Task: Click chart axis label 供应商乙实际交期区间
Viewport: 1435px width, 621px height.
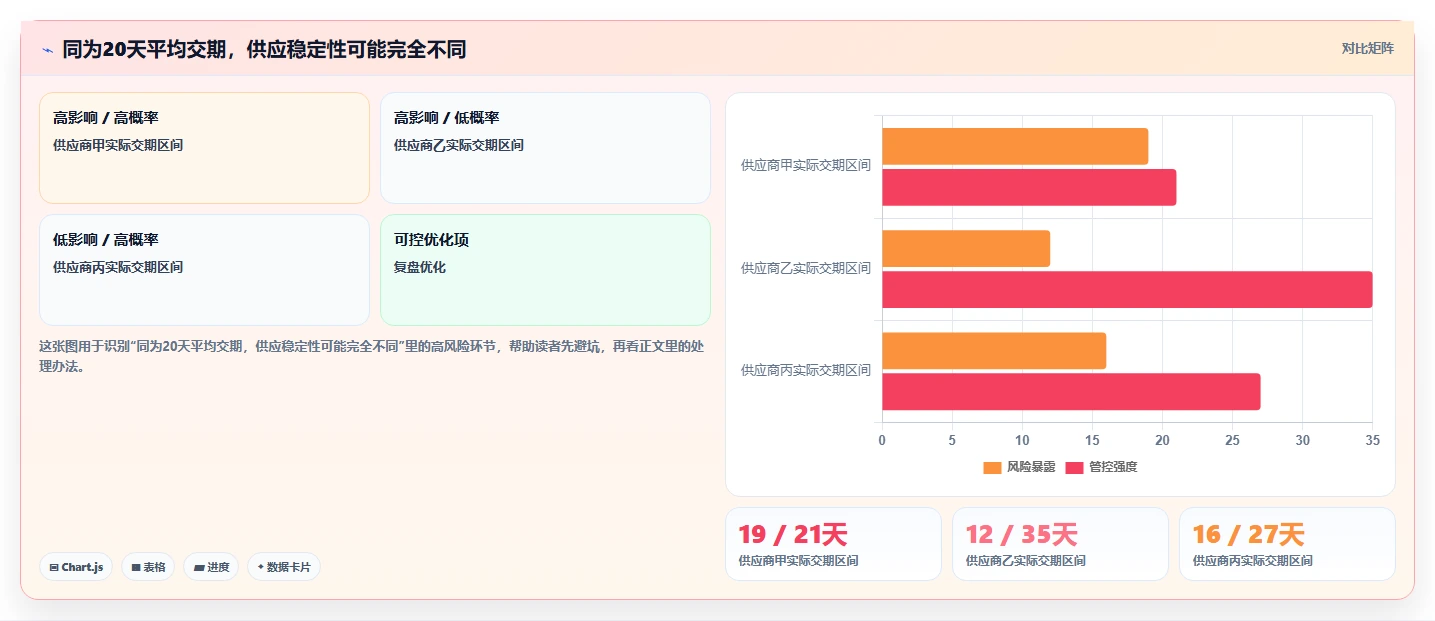Action: pyautogui.click(x=806, y=268)
